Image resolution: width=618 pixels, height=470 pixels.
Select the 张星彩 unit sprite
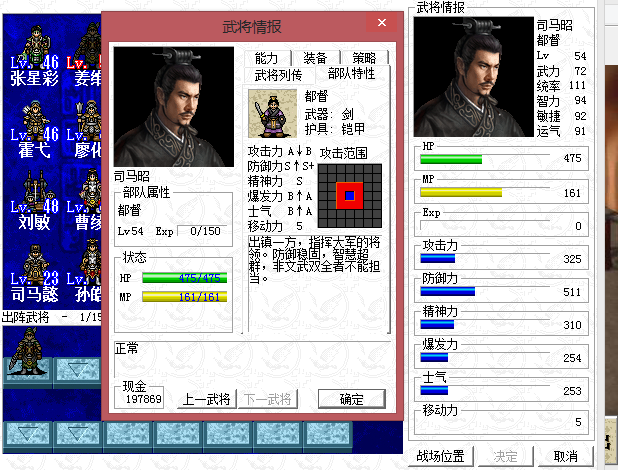pos(35,45)
